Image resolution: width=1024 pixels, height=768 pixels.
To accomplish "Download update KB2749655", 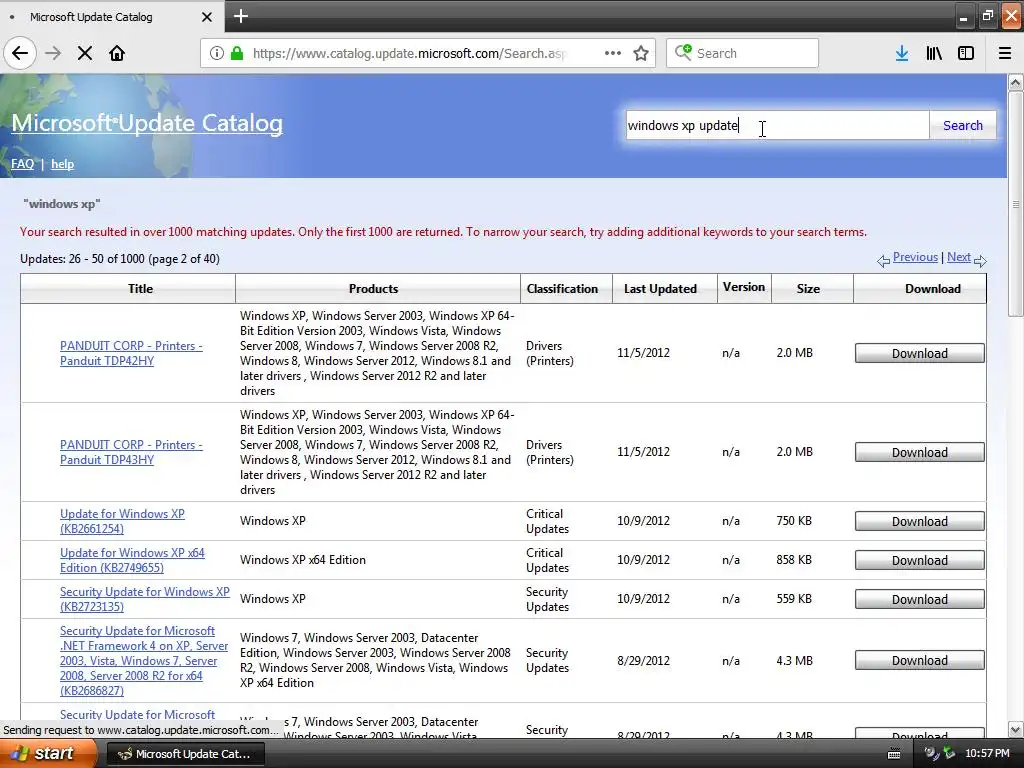I will (x=920, y=560).
